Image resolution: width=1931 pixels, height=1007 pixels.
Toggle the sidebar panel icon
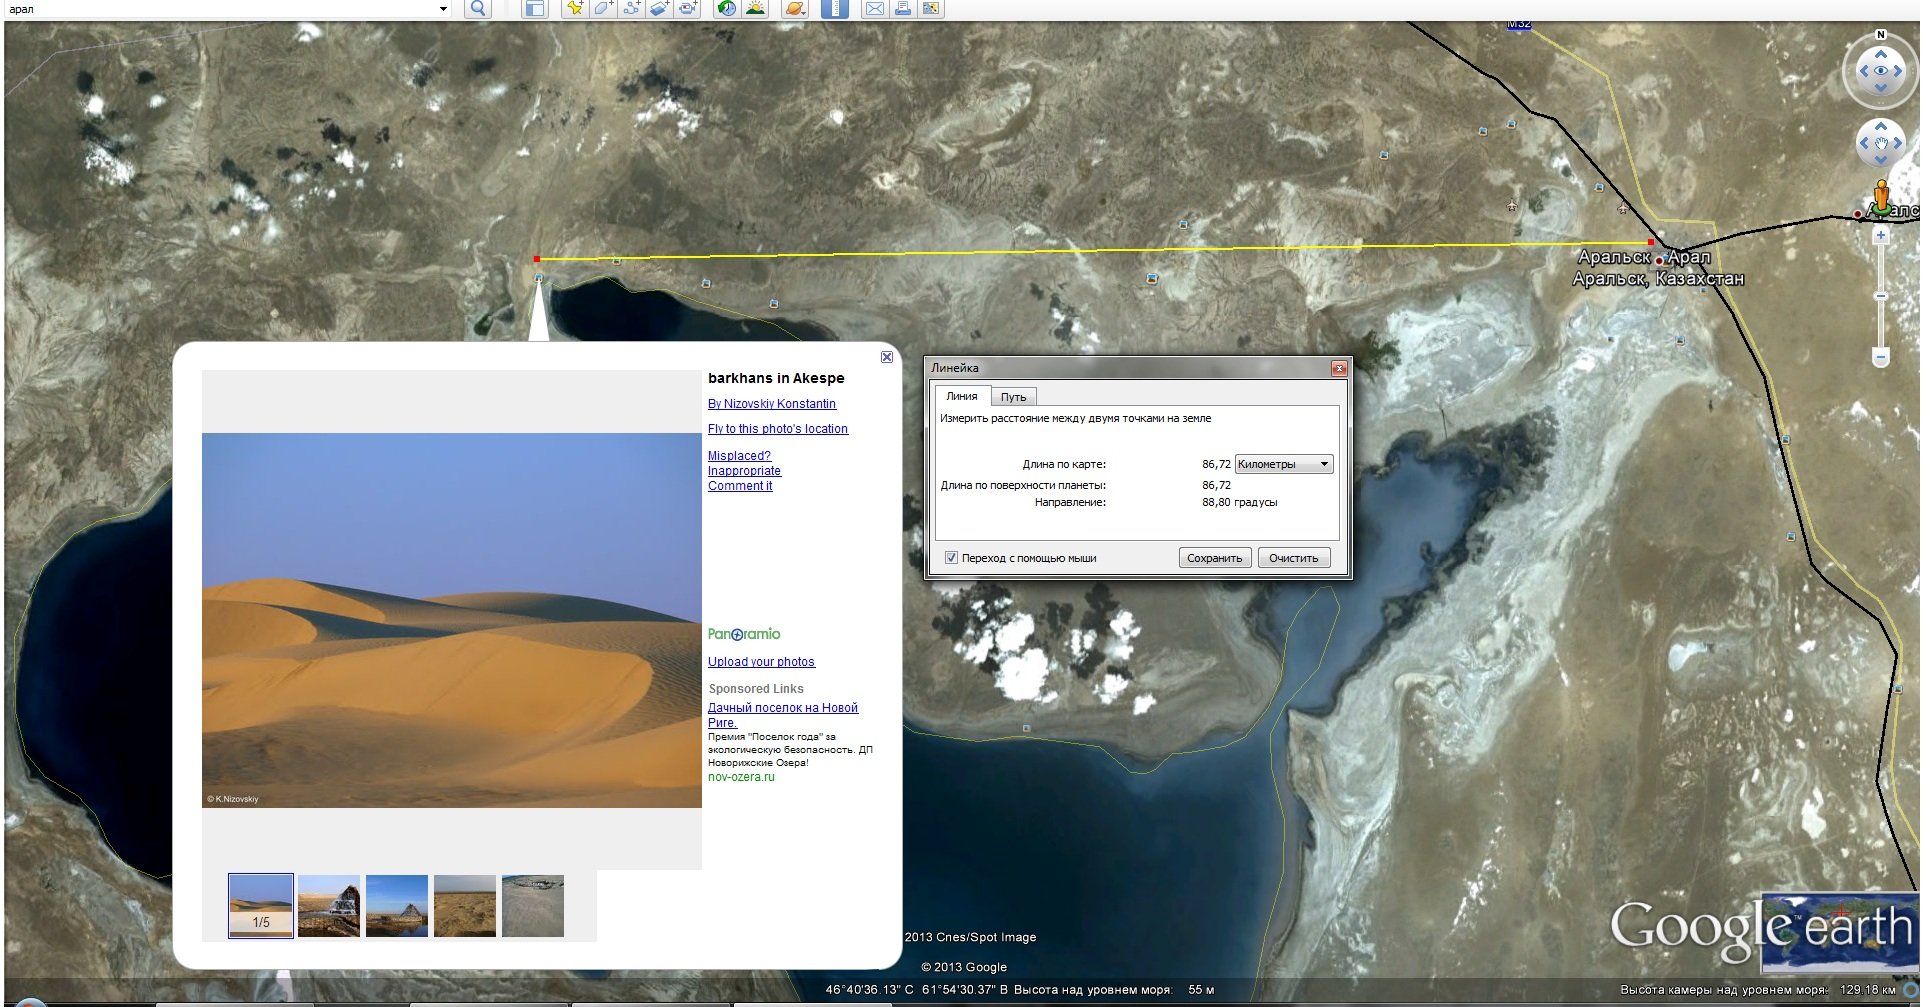pos(535,9)
